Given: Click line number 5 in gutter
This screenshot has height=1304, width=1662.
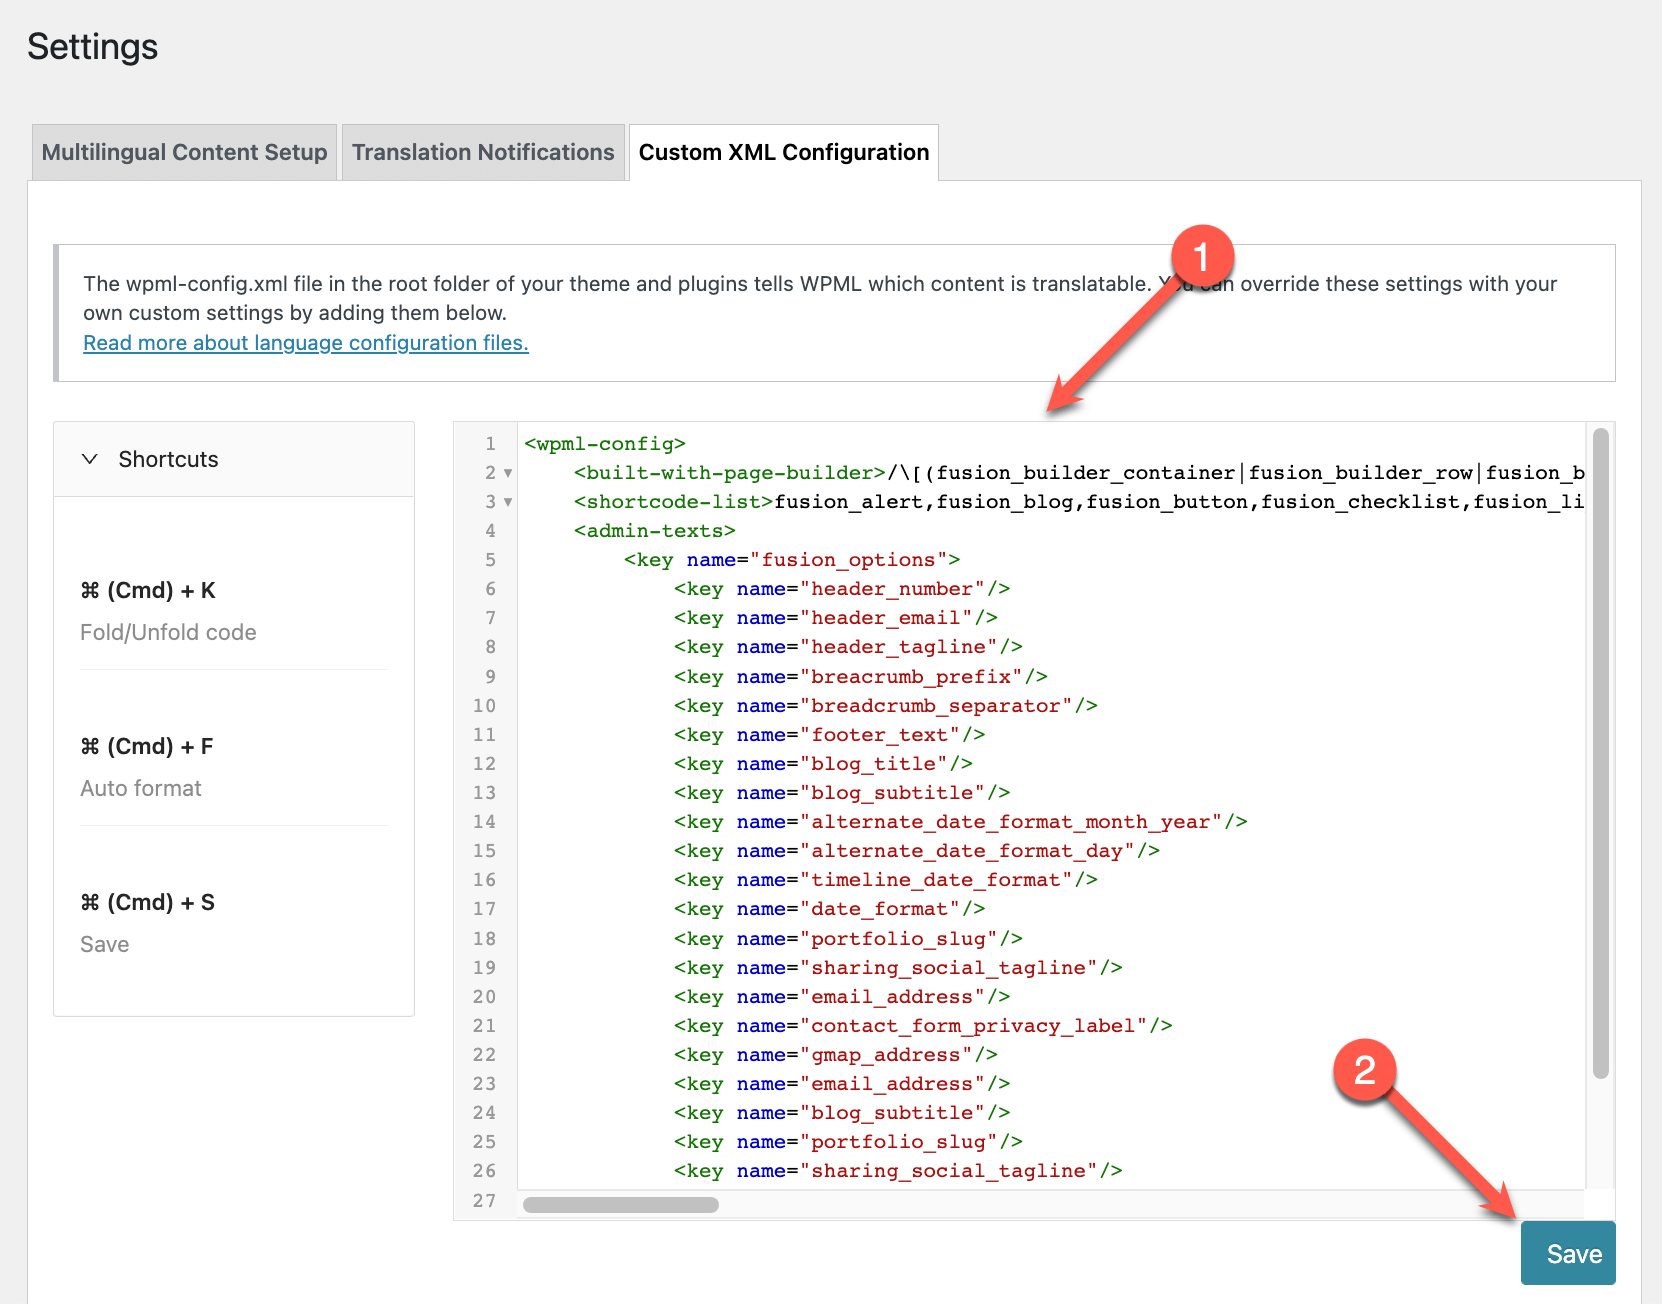Looking at the screenshot, I should (x=490, y=560).
